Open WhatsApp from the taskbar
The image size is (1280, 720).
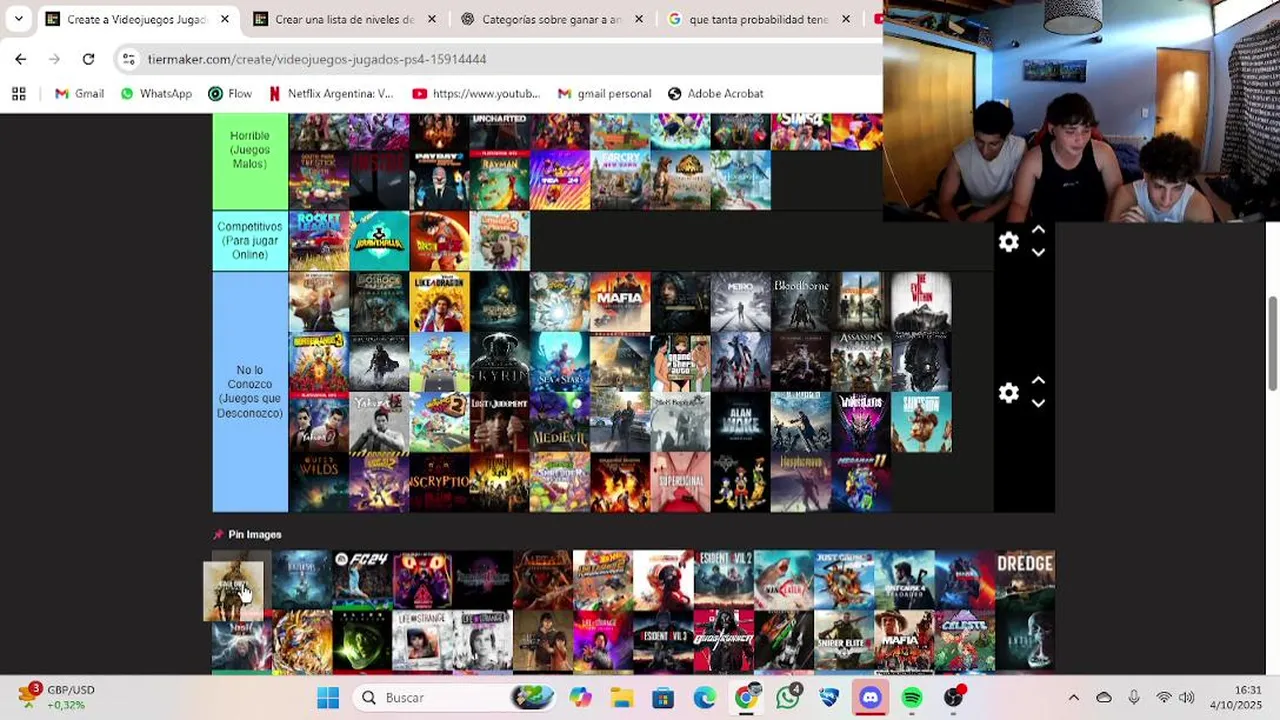[x=788, y=697]
